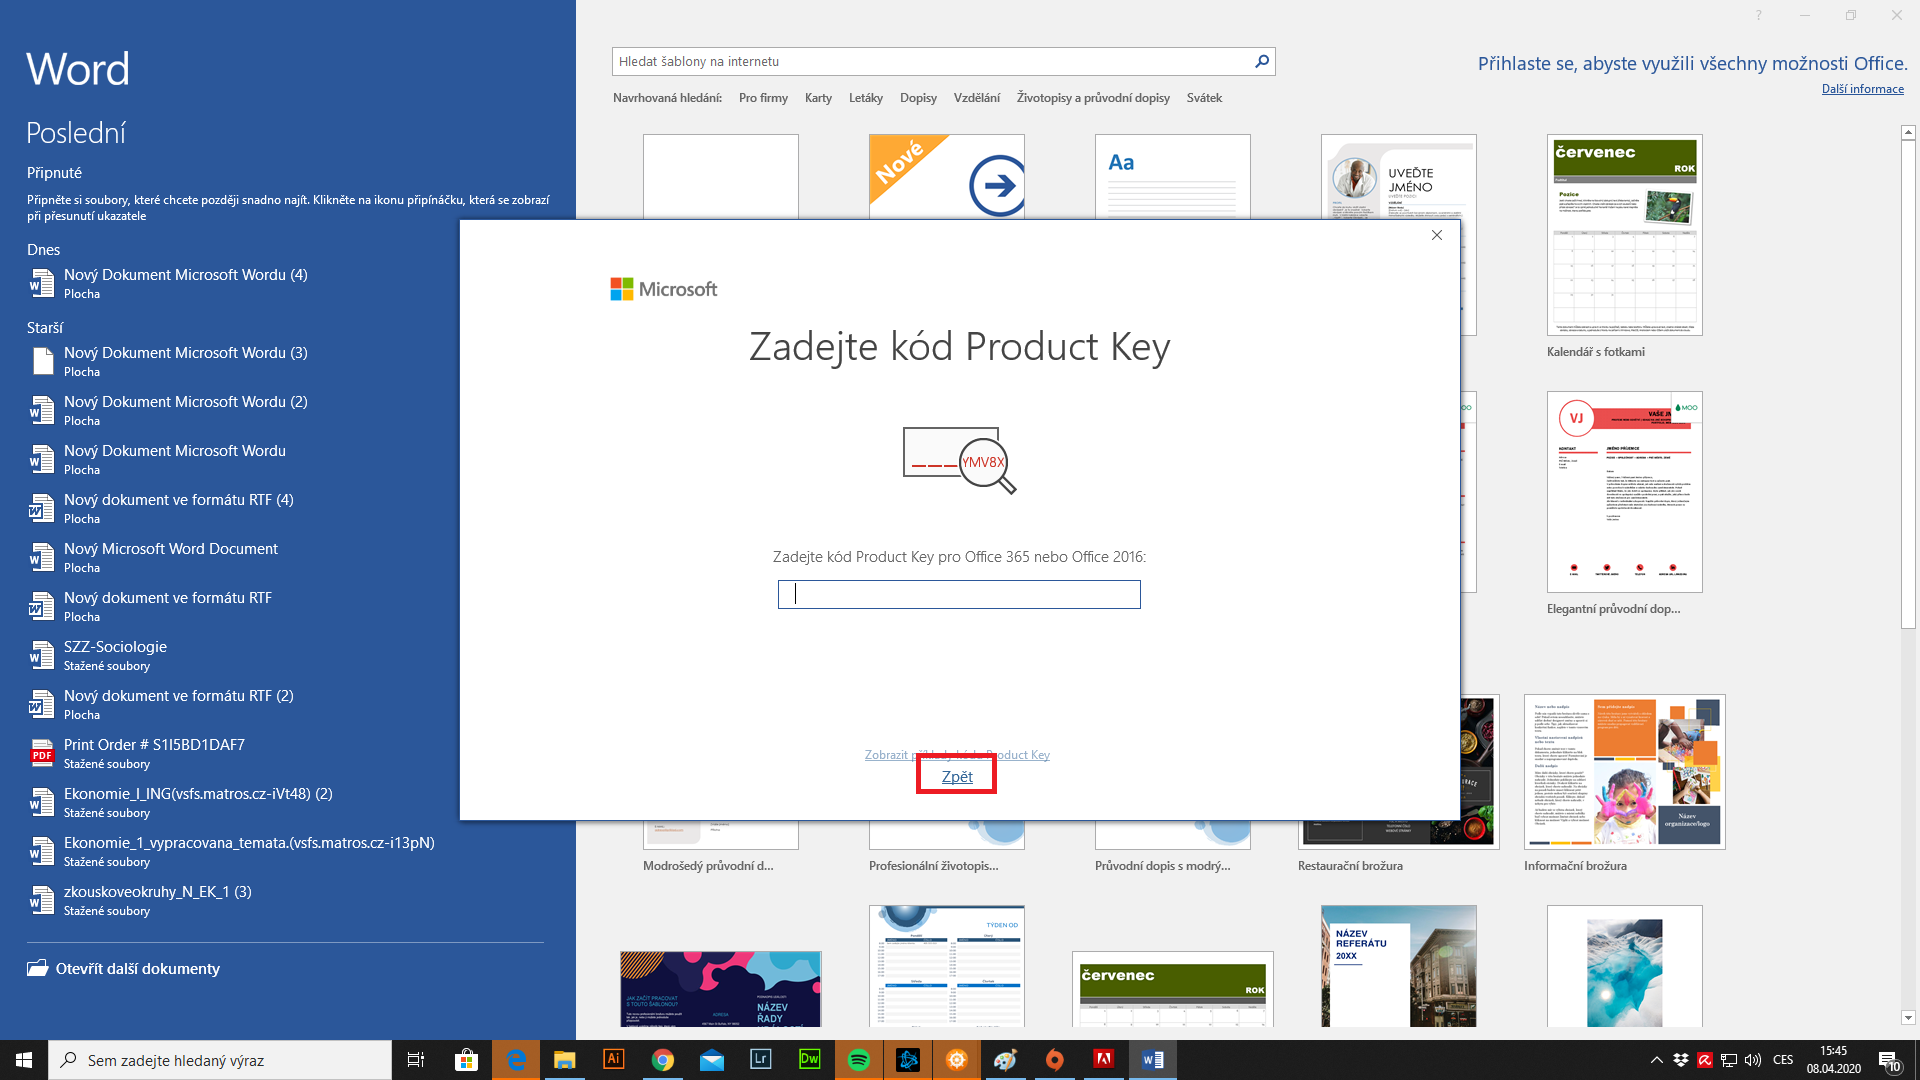Open File Explorer from taskbar

[x=565, y=1060]
